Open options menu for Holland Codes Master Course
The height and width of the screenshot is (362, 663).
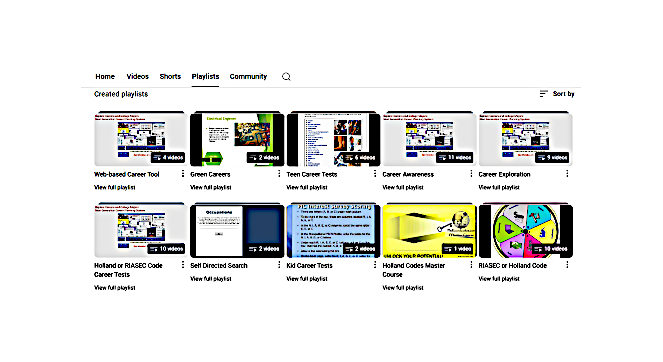[471, 265]
